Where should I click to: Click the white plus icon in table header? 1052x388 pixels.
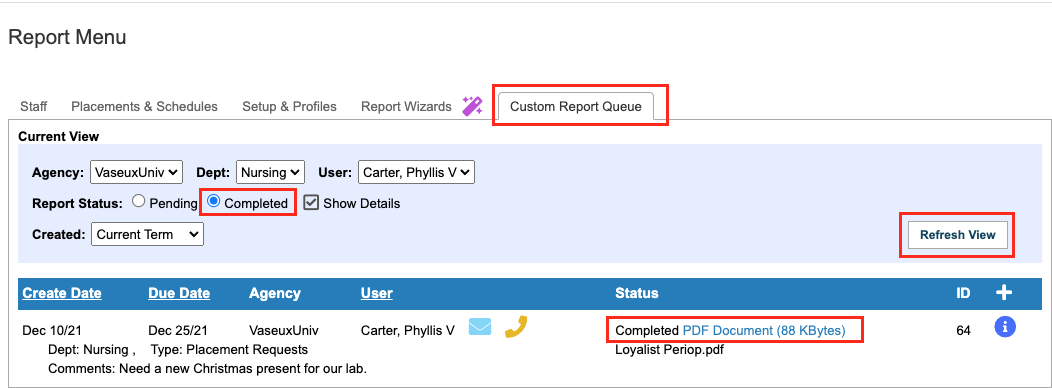(1004, 293)
